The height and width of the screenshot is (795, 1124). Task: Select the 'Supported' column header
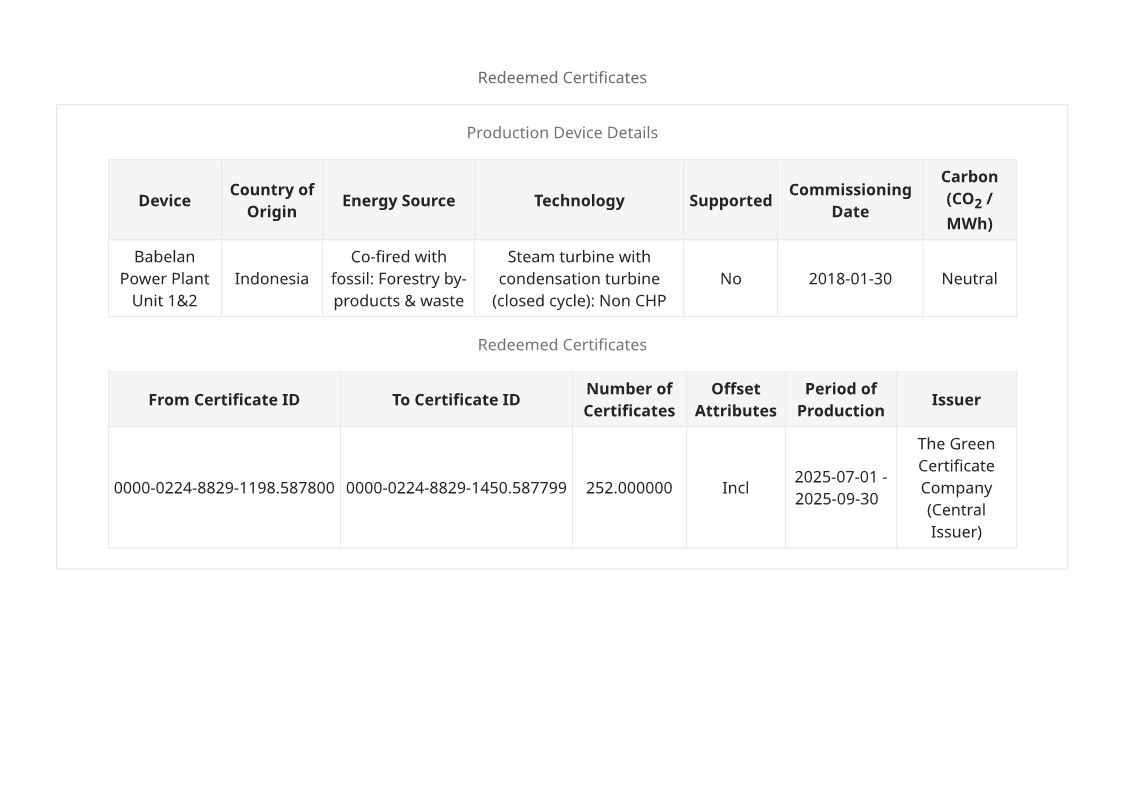pyautogui.click(x=730, y=200)
